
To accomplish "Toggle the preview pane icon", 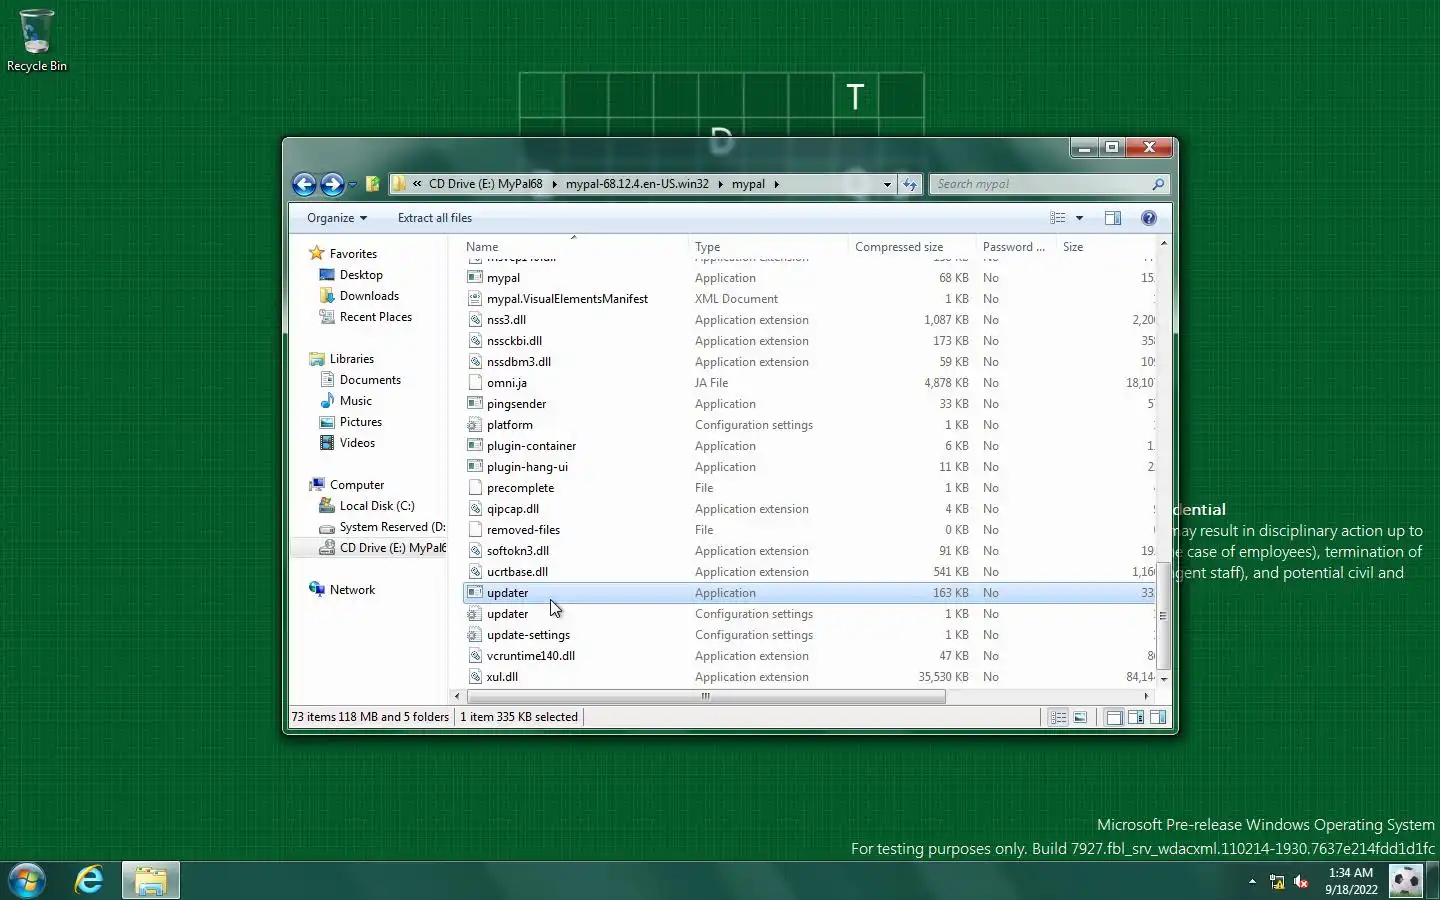I will (x=1113, y=218).
